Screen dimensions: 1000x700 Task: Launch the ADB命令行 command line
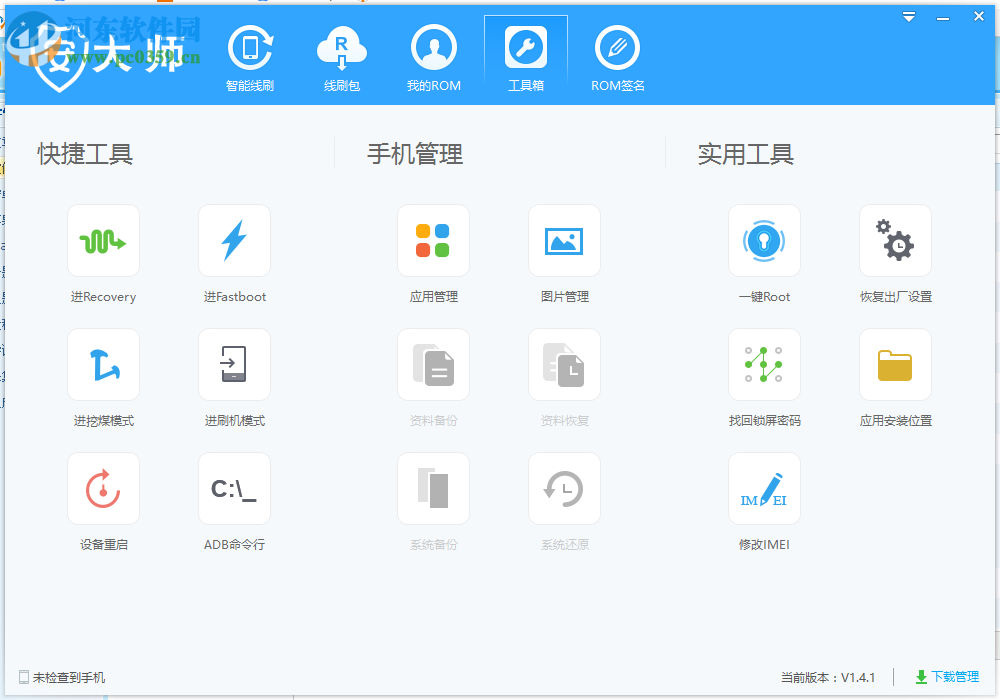click(x=234, y=488)
